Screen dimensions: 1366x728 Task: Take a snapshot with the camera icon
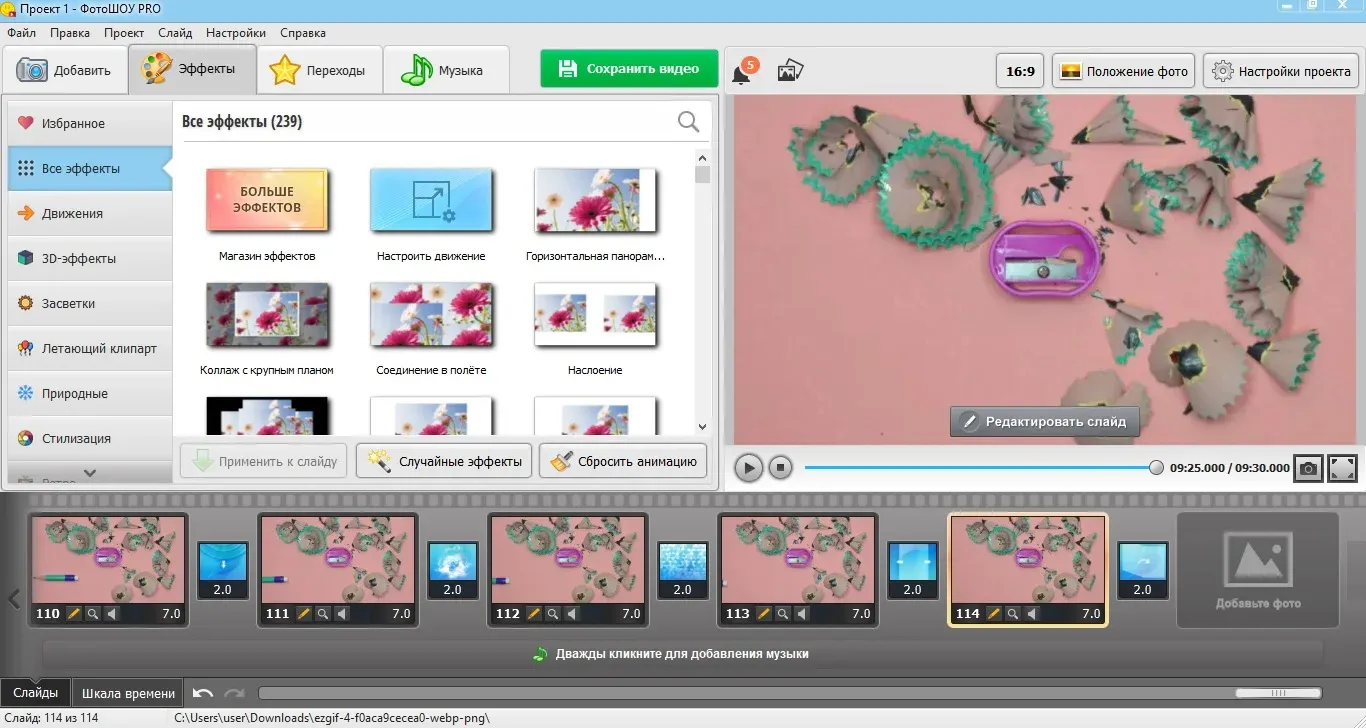click(x=1308, y=467)
